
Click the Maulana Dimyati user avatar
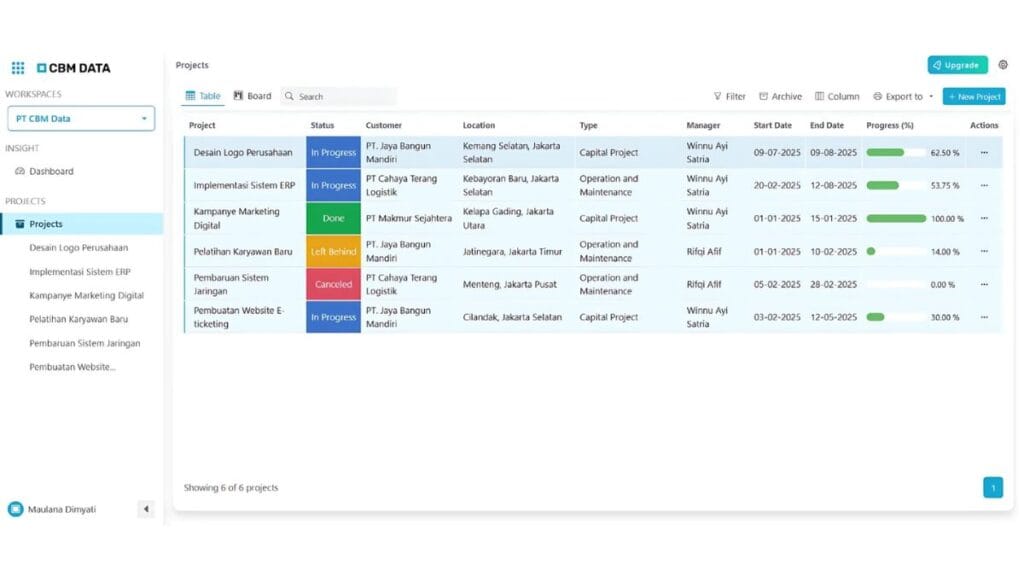[16, 509]
